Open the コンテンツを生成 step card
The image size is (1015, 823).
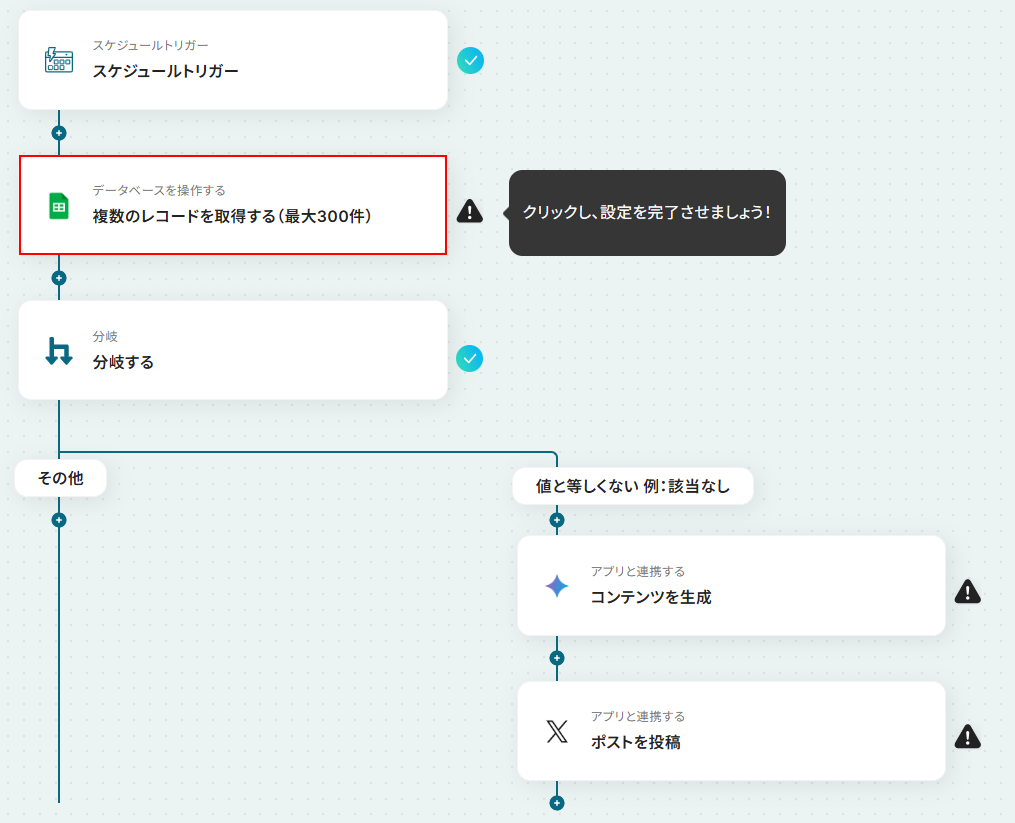coord(731,585)
